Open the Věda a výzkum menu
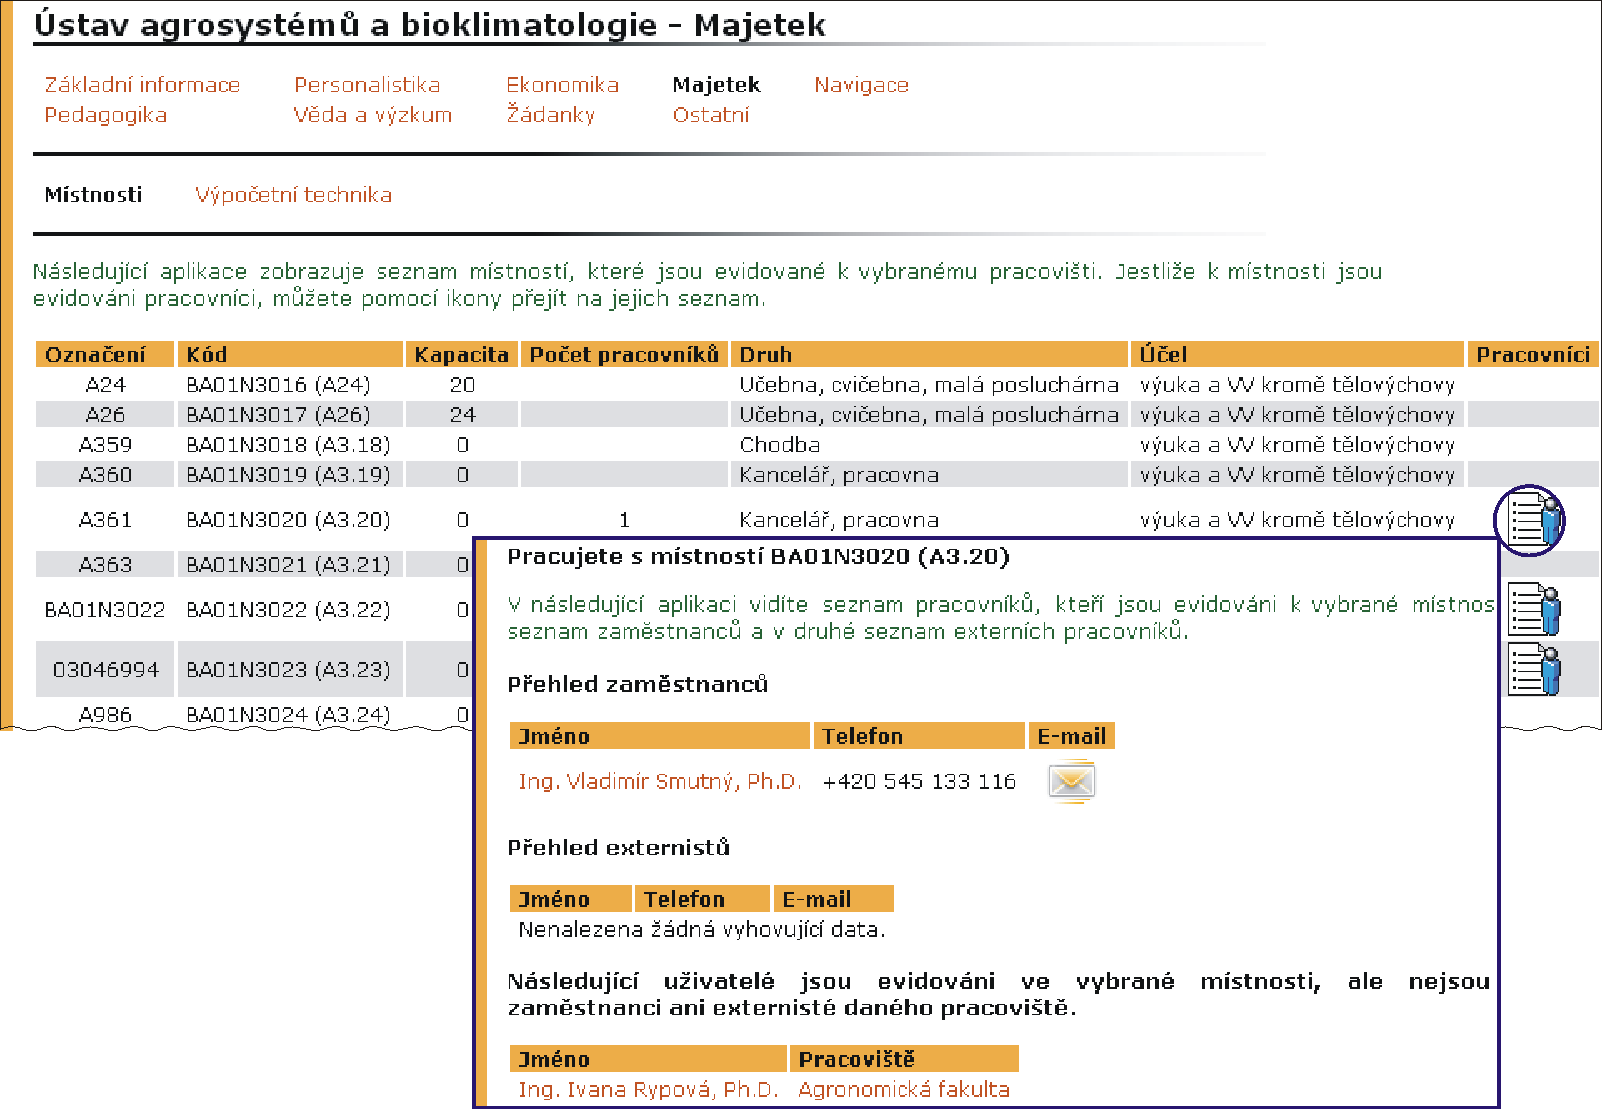Screen dimensions: 1602x1109 [372, 115]
